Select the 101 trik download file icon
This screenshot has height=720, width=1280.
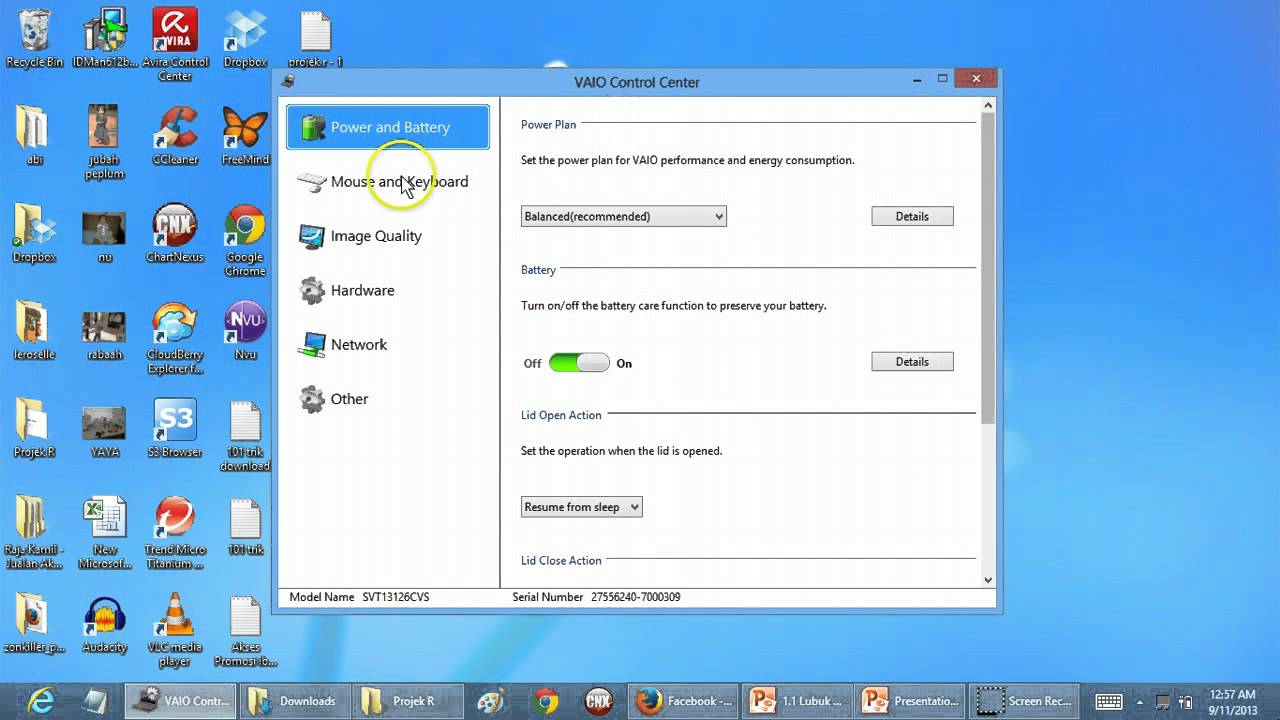[x=245, y=435]
